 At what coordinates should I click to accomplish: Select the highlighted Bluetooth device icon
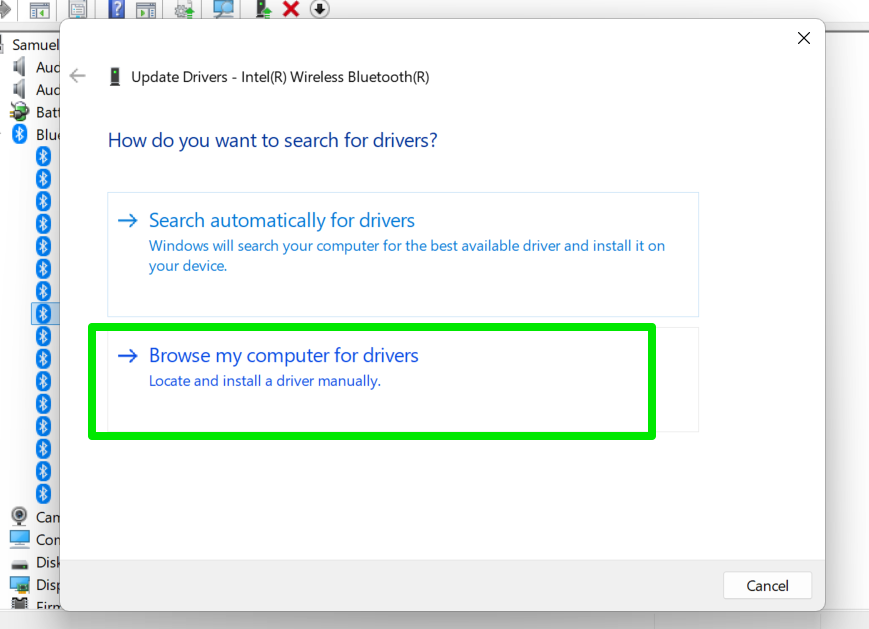tap(43, 314)
